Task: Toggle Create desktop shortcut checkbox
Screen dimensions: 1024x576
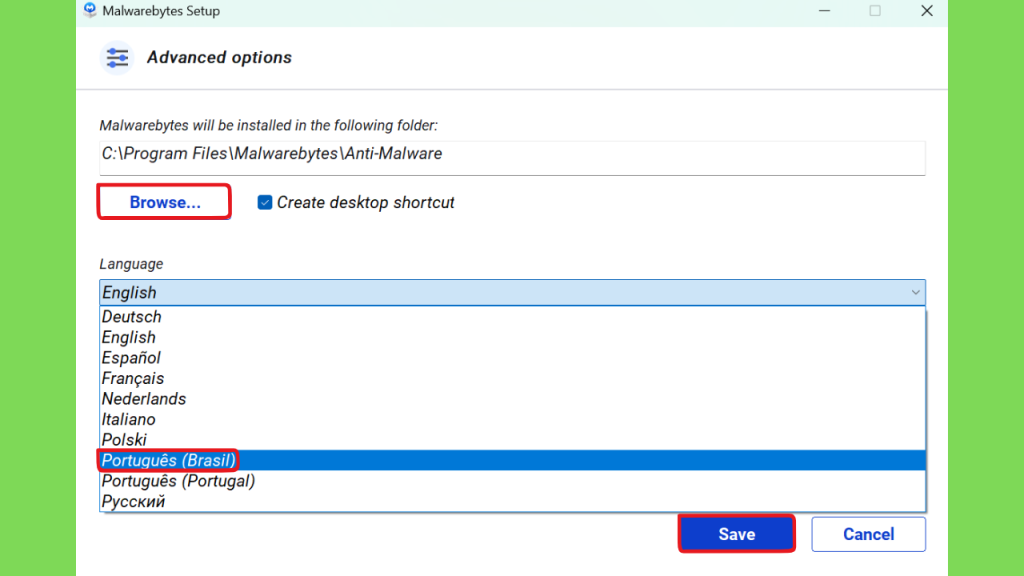Action: 264,202
